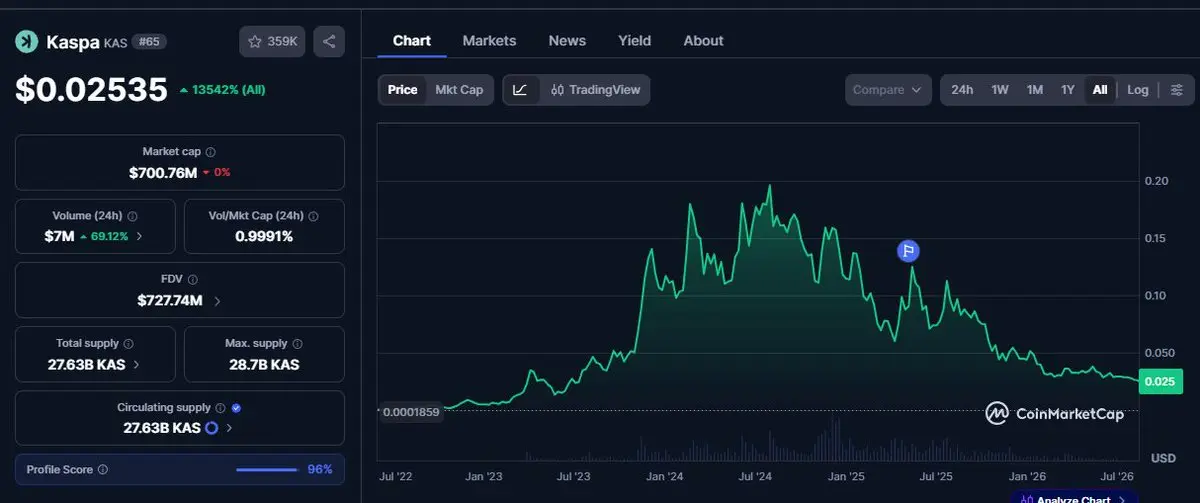This screenshot has height=503, width=1200.
Task: Open the Markets tab
Action: click(x=489, y=41)
